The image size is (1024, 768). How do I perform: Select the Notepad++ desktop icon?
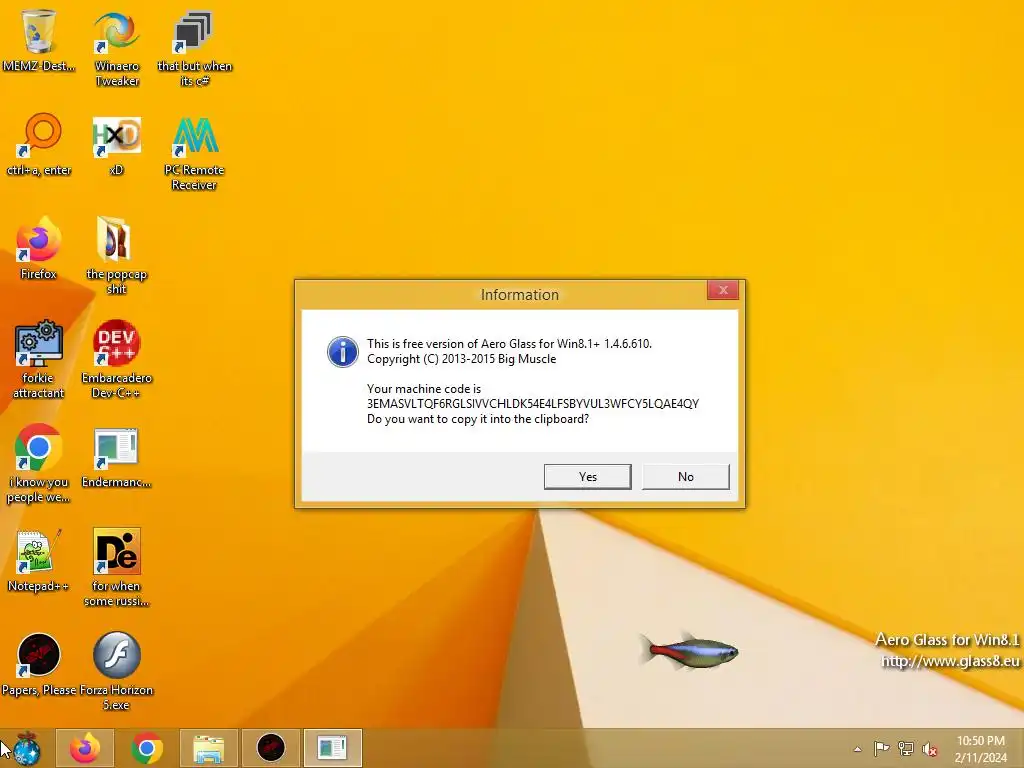(x=39, y=560)
